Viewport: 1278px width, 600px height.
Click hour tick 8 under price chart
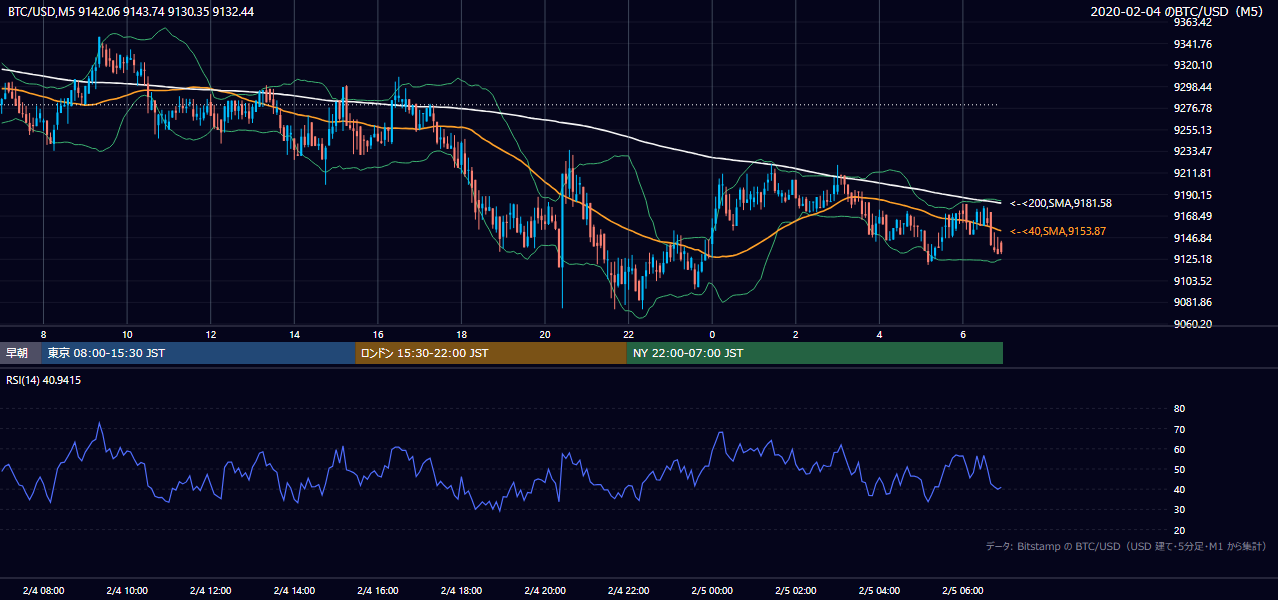(43, 333)
